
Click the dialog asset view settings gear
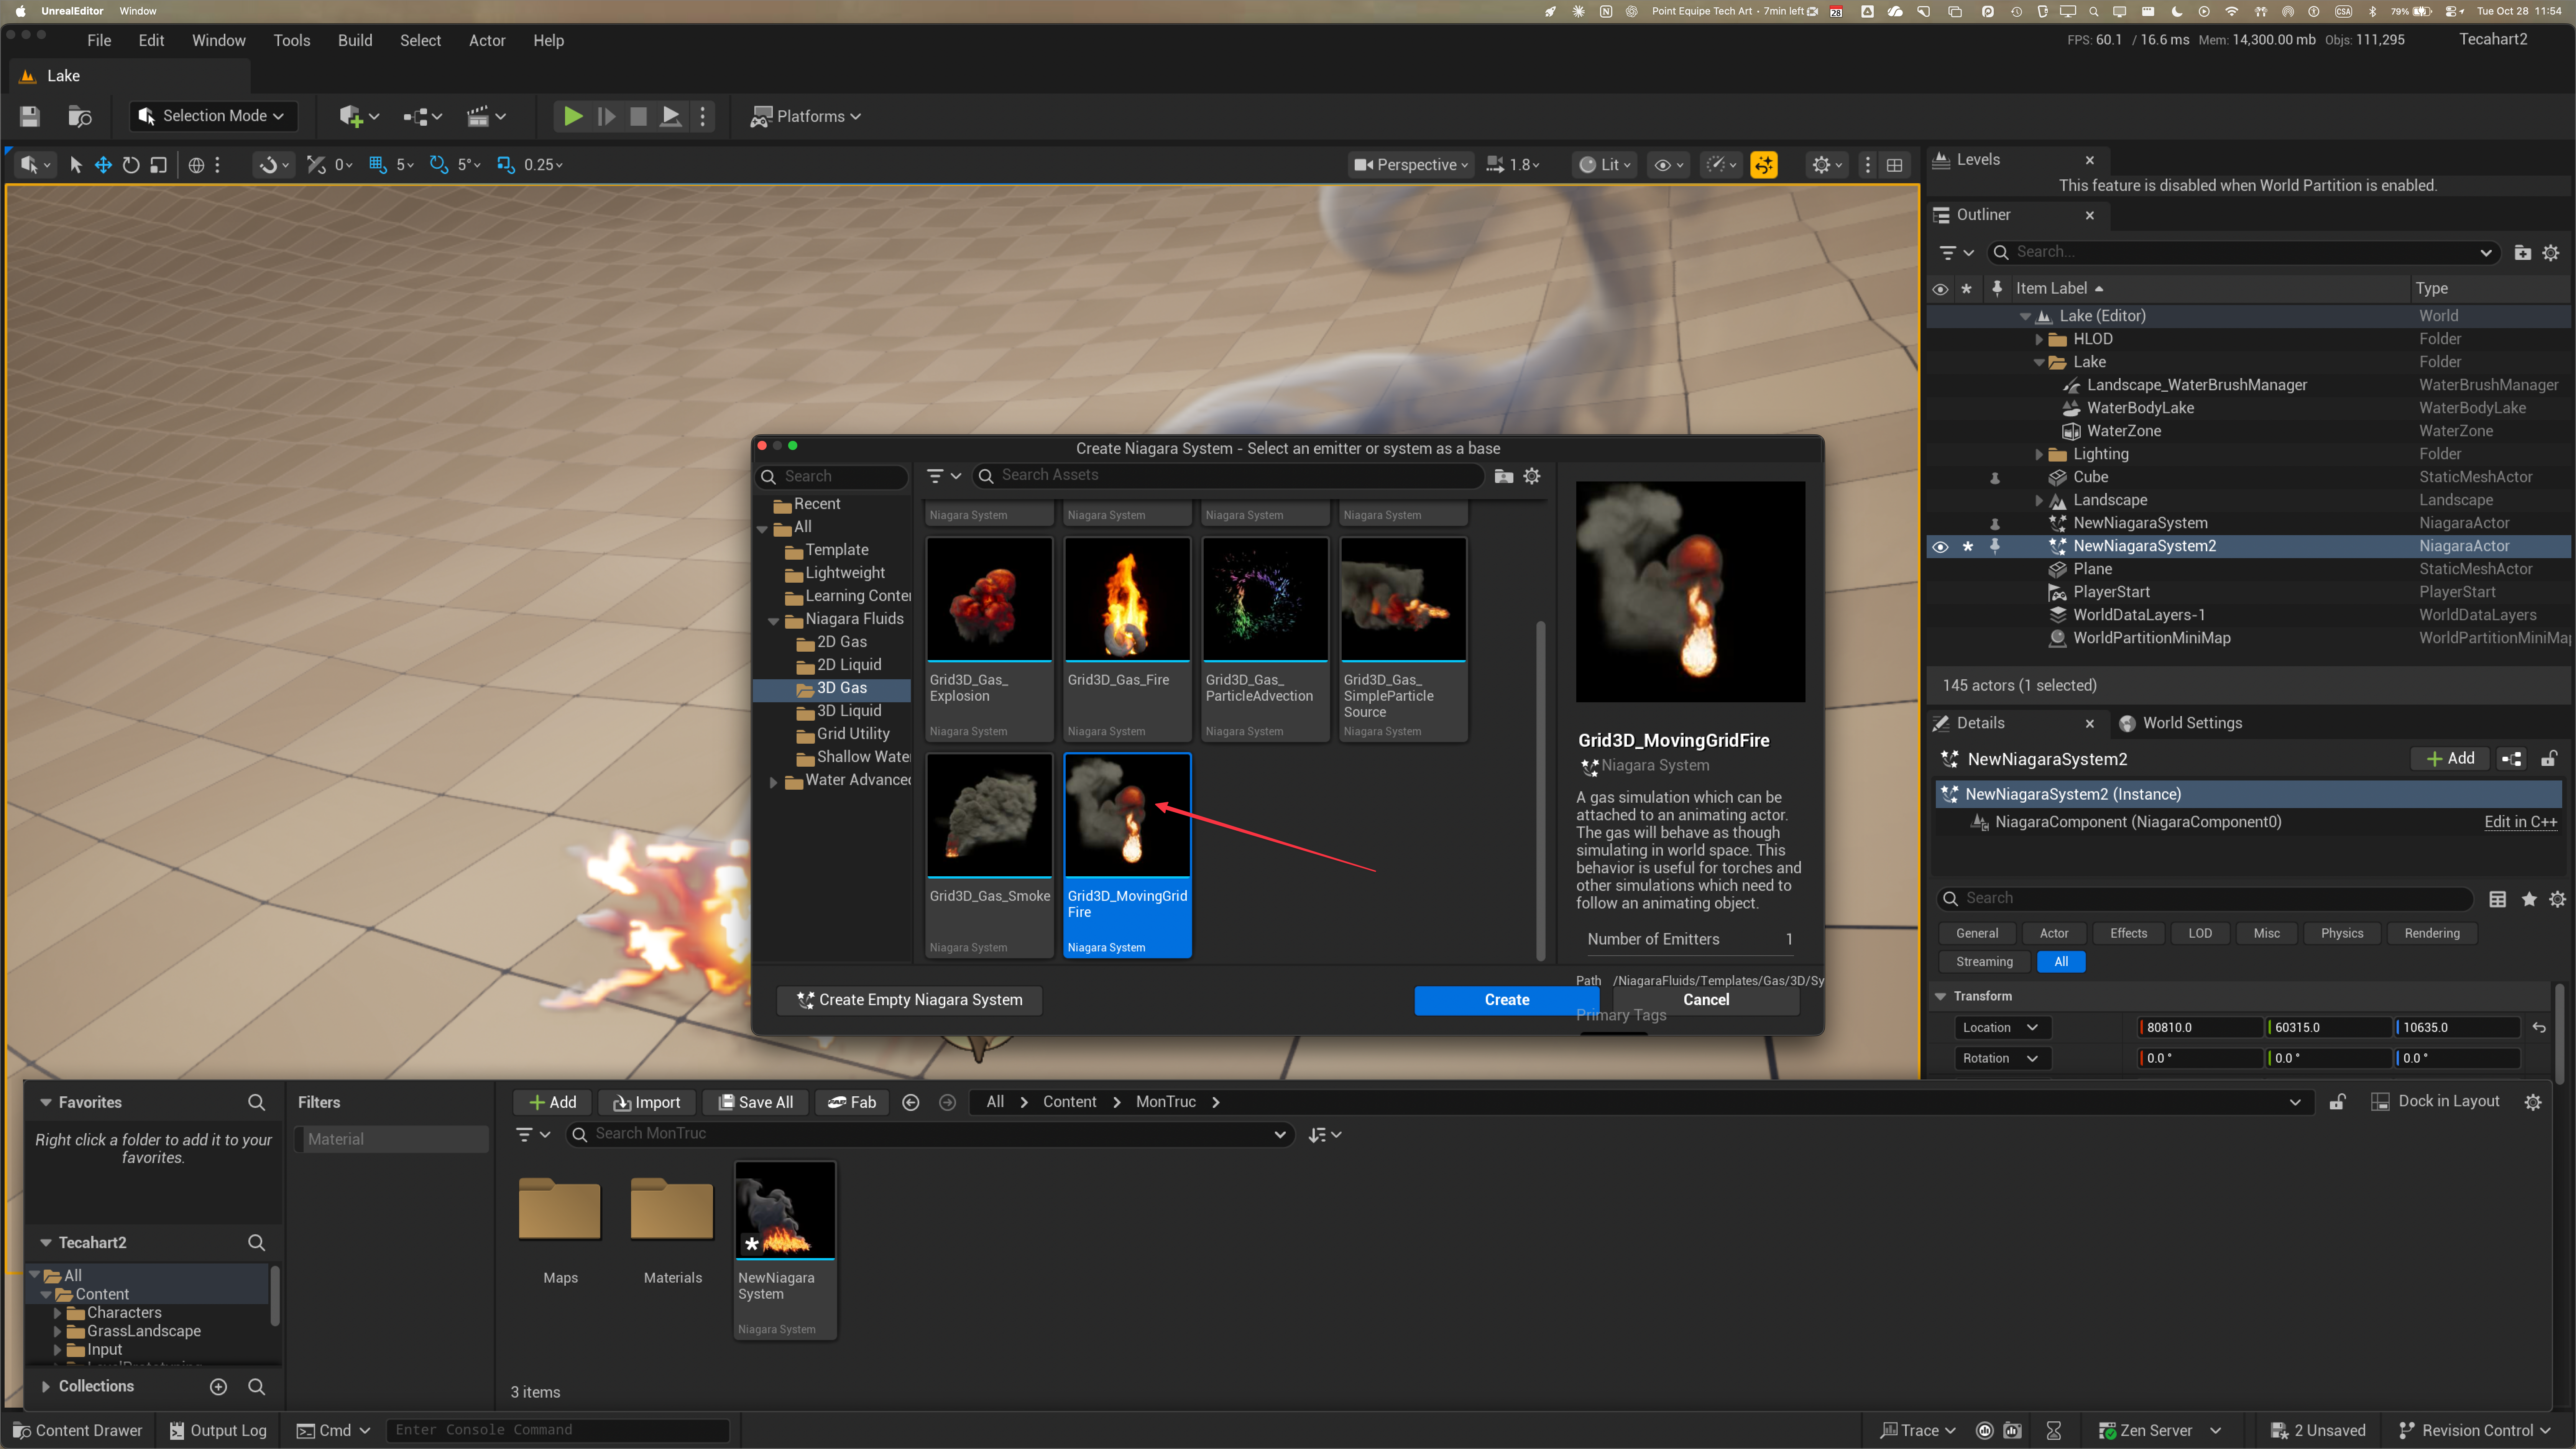point(1532,476)
